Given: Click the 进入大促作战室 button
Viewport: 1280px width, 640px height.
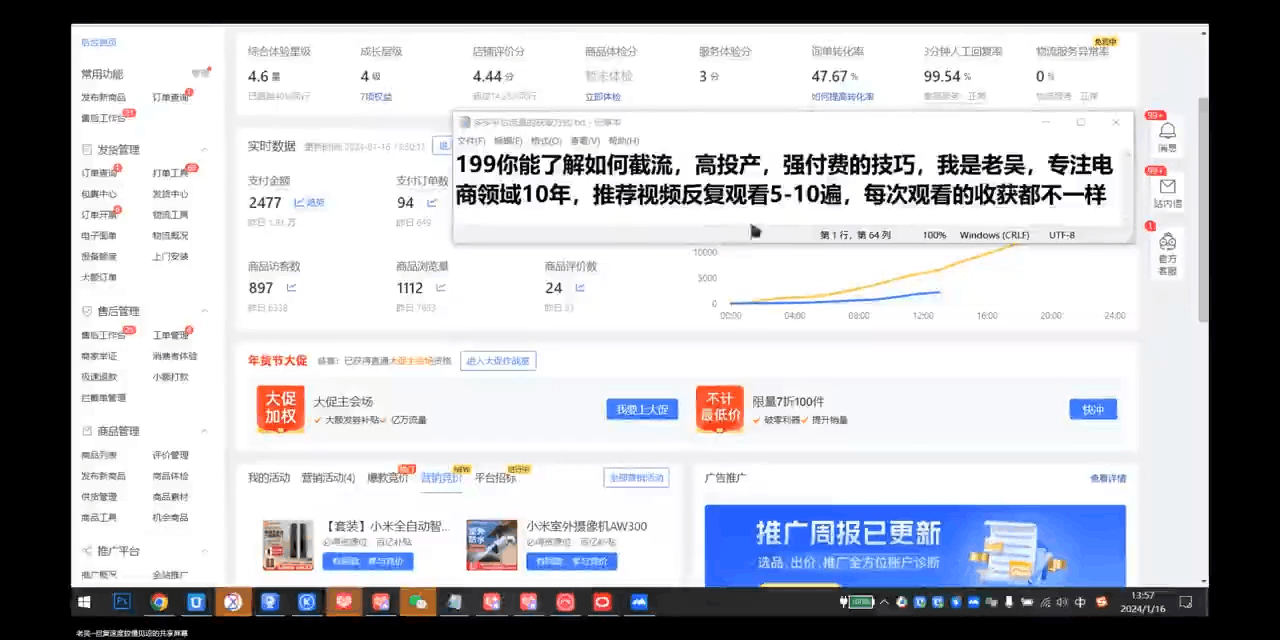Looking at the screenshot, I should (x=498, y=361).
